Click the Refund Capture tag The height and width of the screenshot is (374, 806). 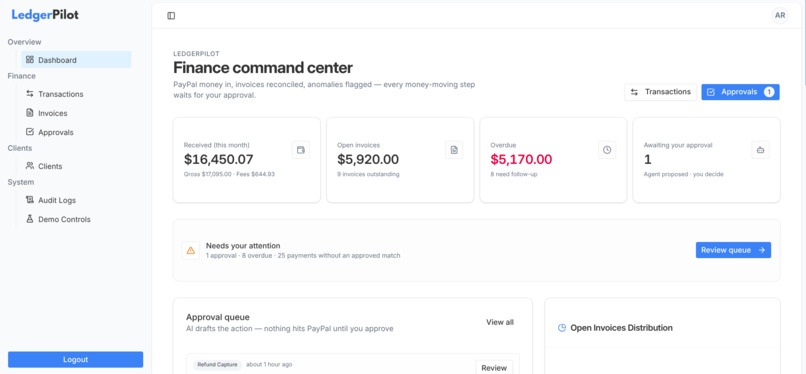(217, 364)
